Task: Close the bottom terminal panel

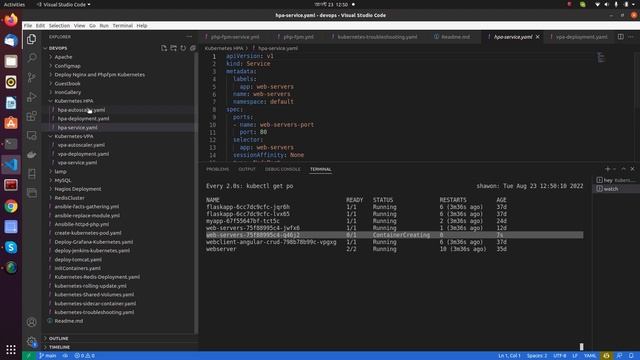Action: pyautogui.click(x=632, y=169)
